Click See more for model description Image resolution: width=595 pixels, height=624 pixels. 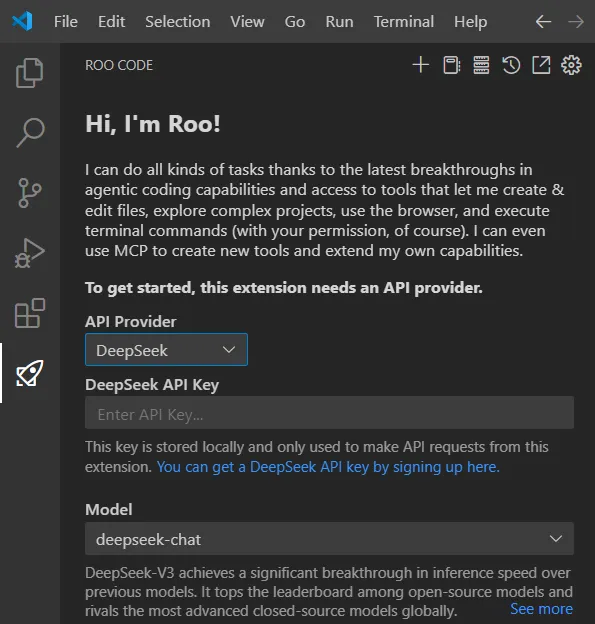(x=541, y=609)
